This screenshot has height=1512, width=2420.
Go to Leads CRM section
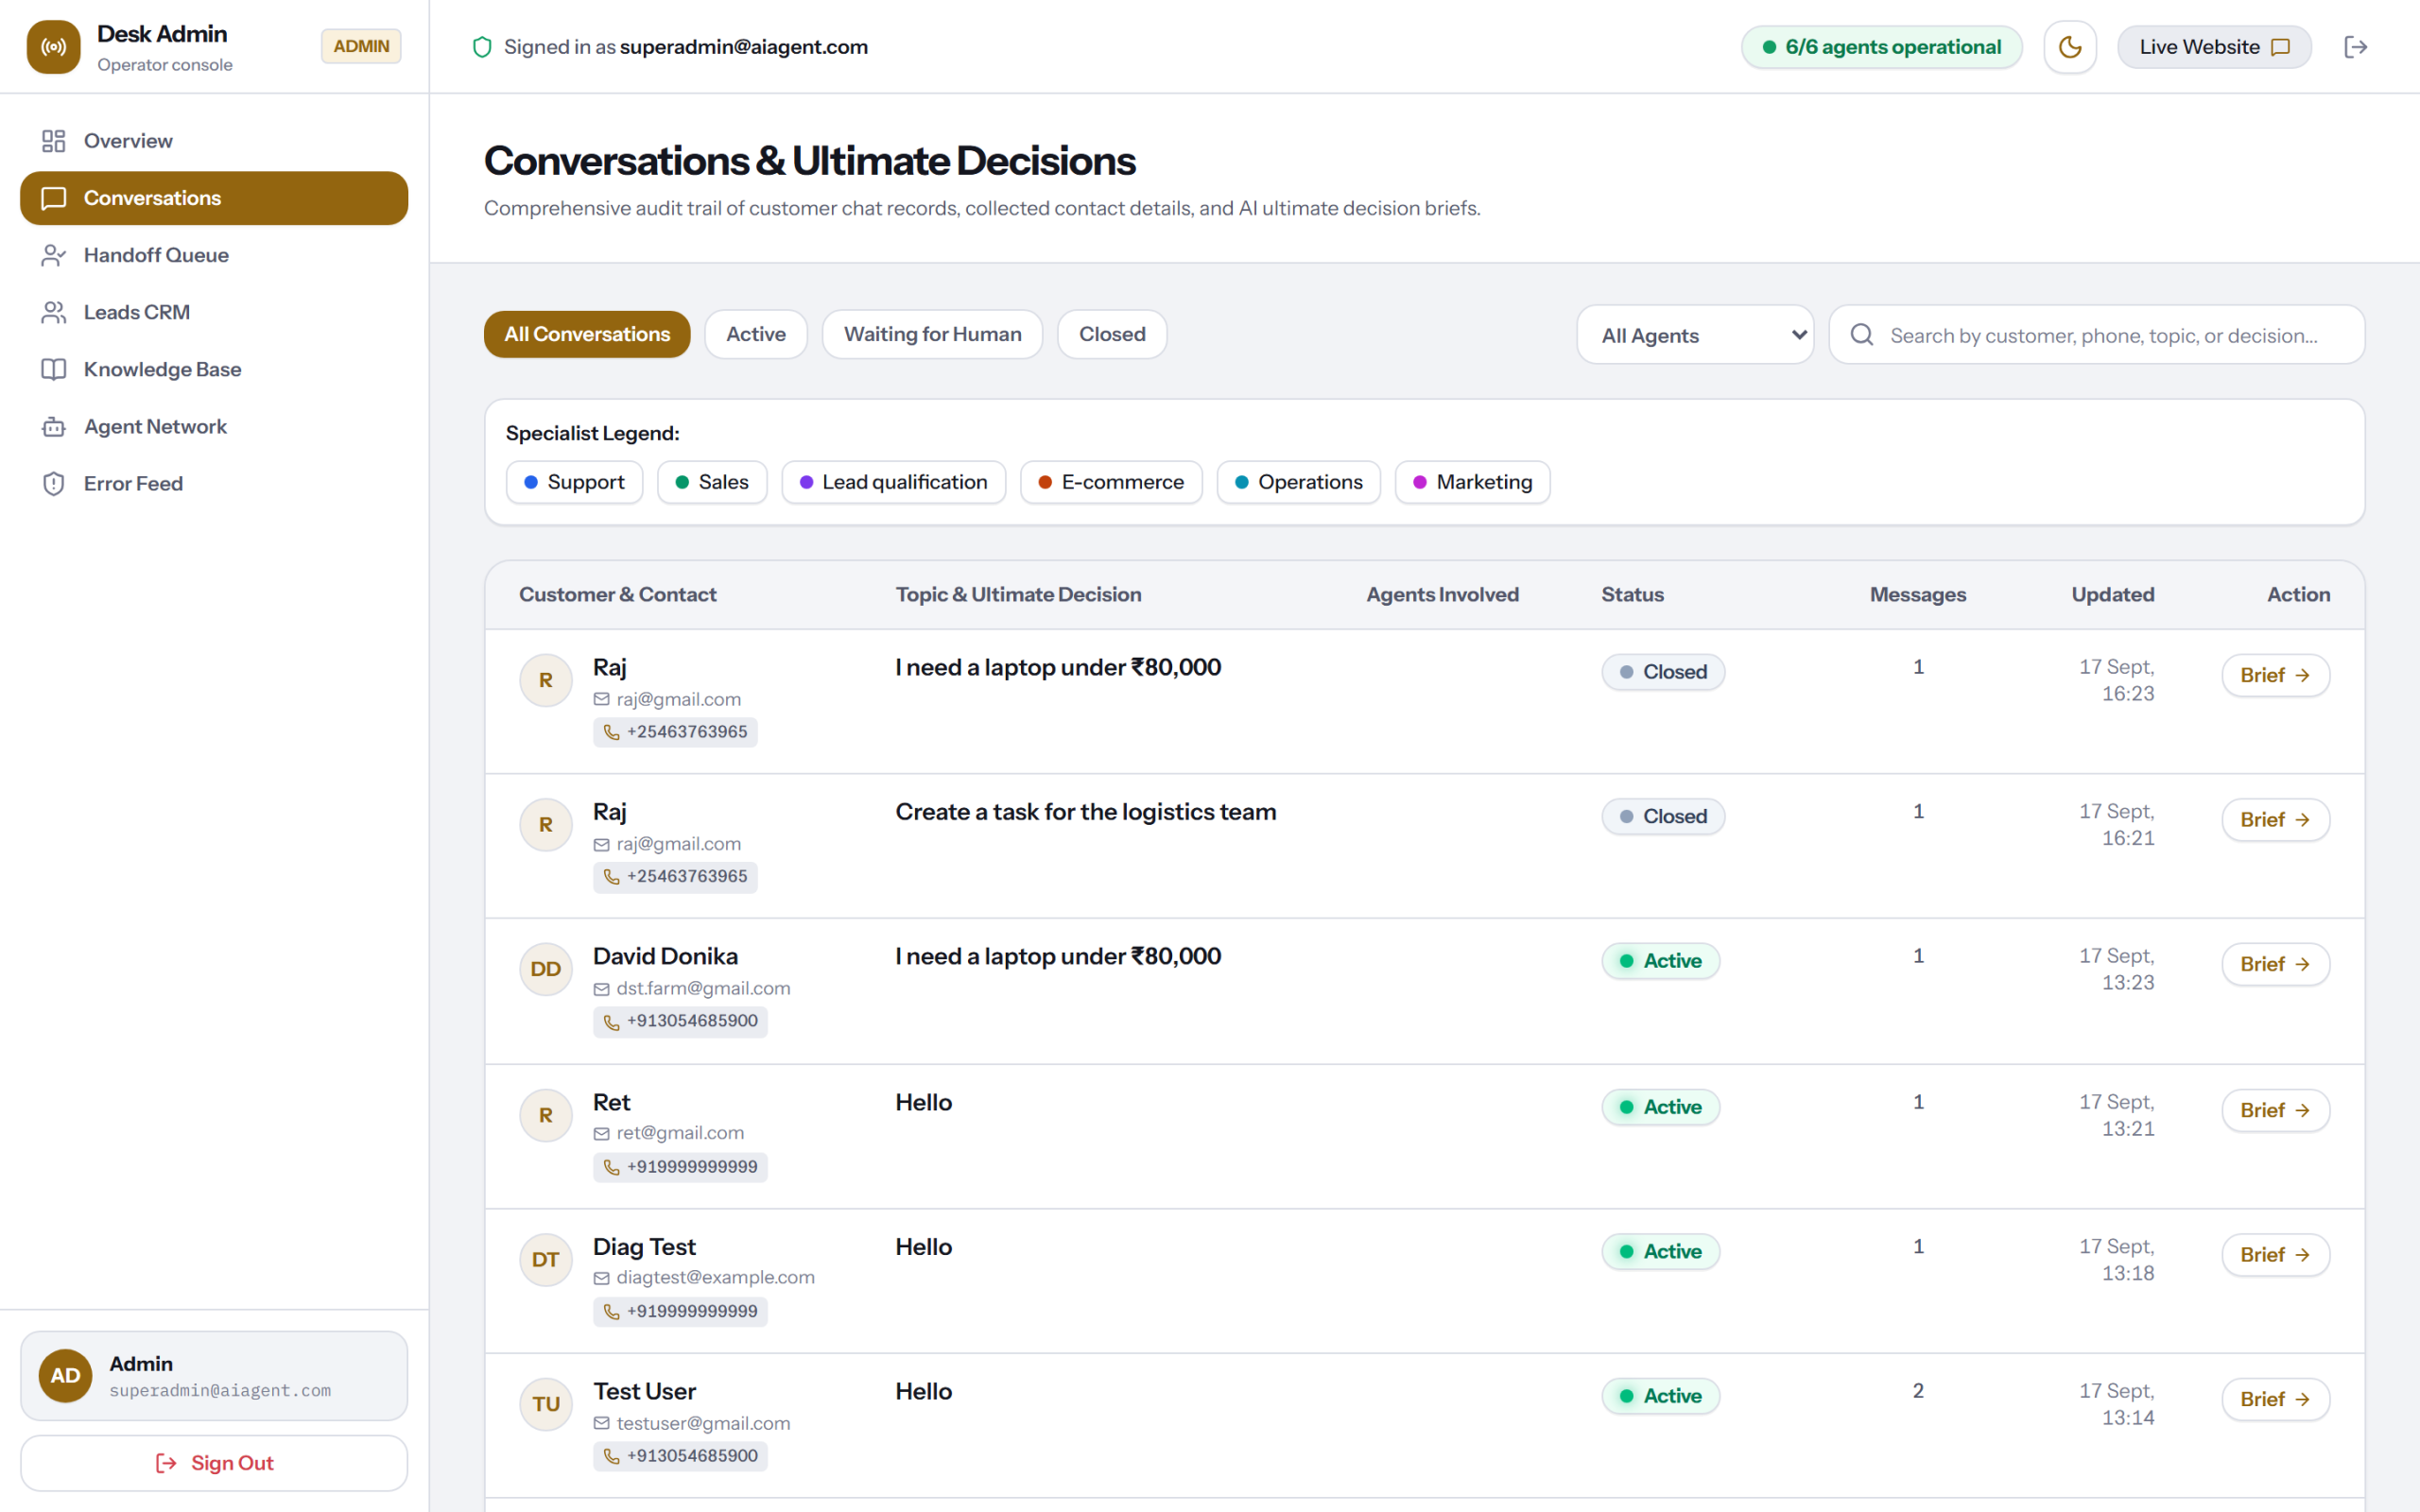(214, 312)
